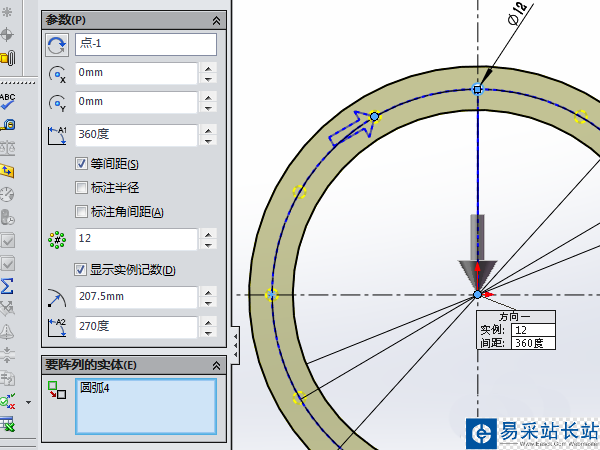This screenshot has height=450, width=600.
Task: Click the reverse direction button beside 点-1
Action: [57, 45]
